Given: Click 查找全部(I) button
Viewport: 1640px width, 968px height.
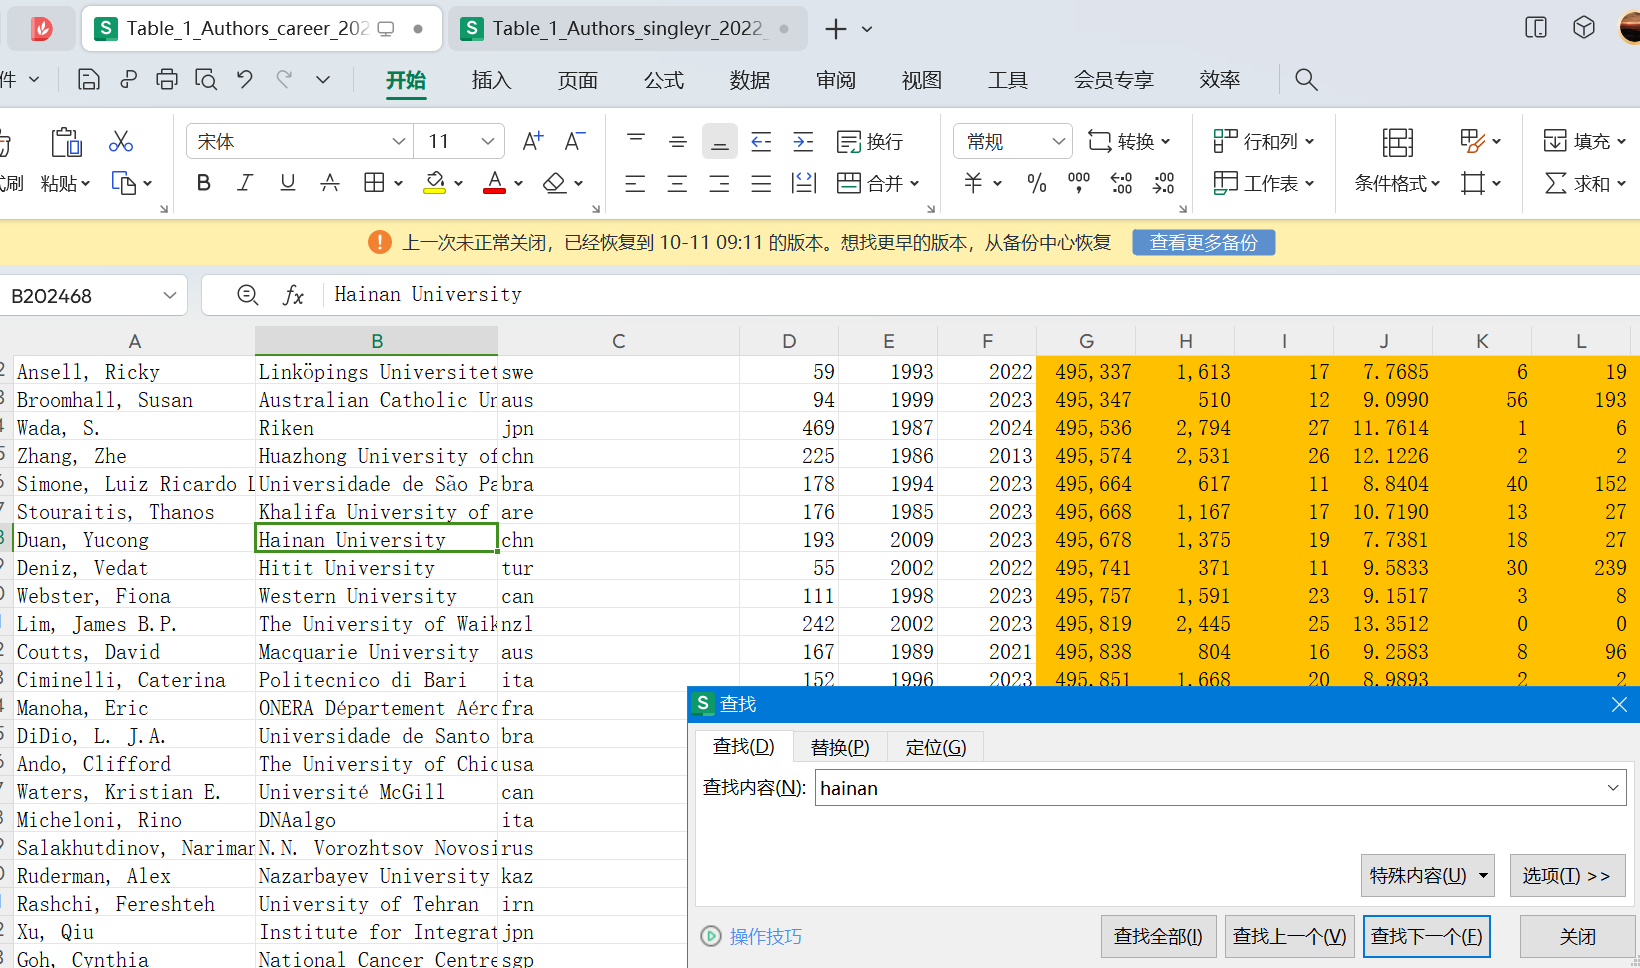Looking at the screenshot, I should 1158,937.
